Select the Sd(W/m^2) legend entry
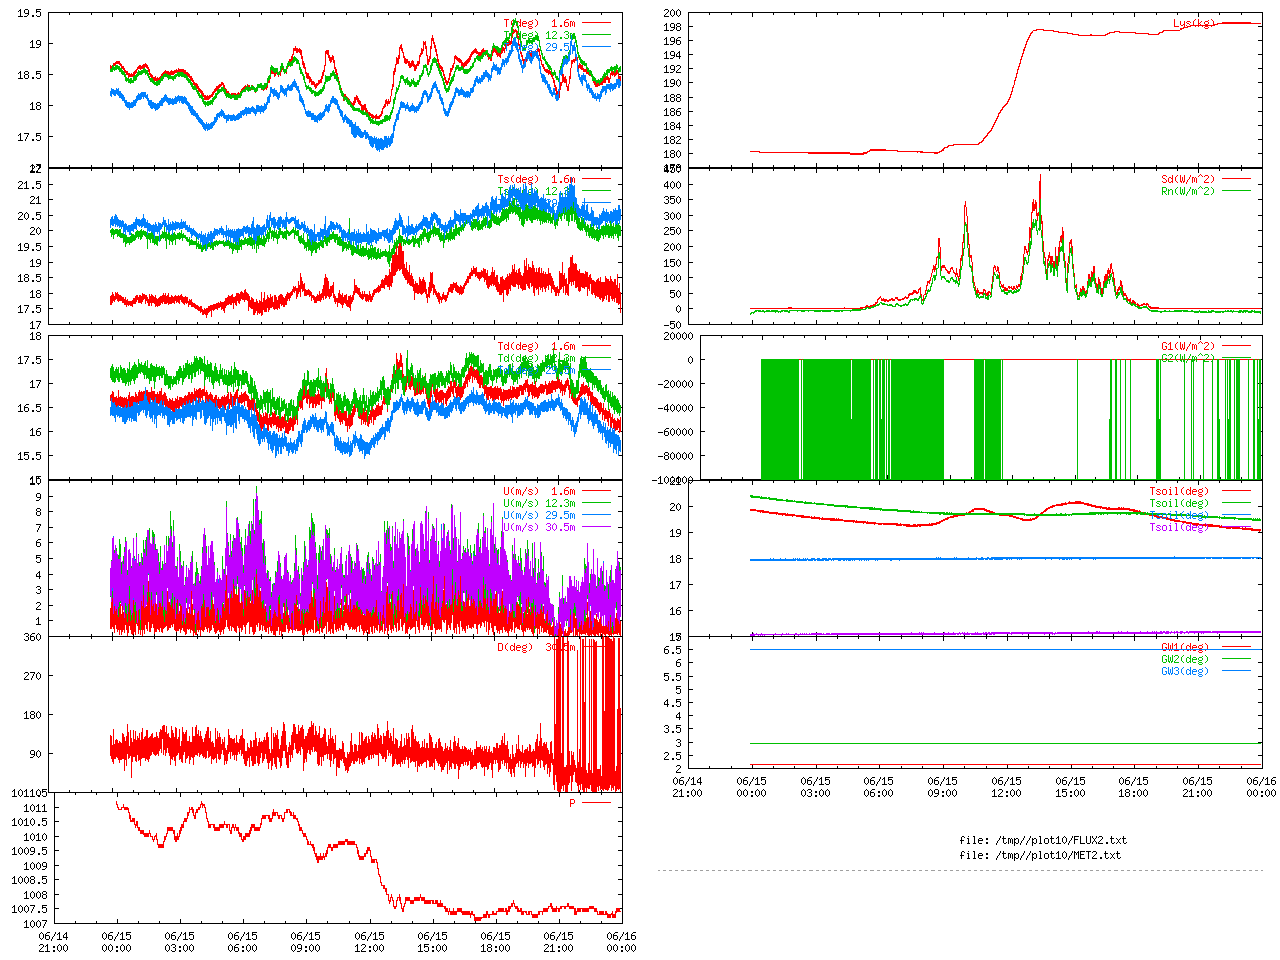The image size is (1280, 960). point(1187,180)
